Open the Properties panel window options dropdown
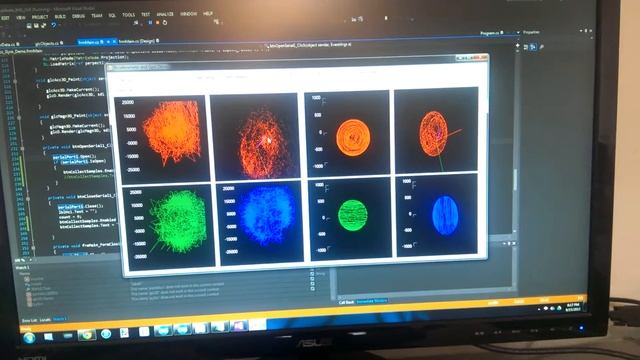The image size is (640, 360). pyautogui.click(x=581, y=31)
